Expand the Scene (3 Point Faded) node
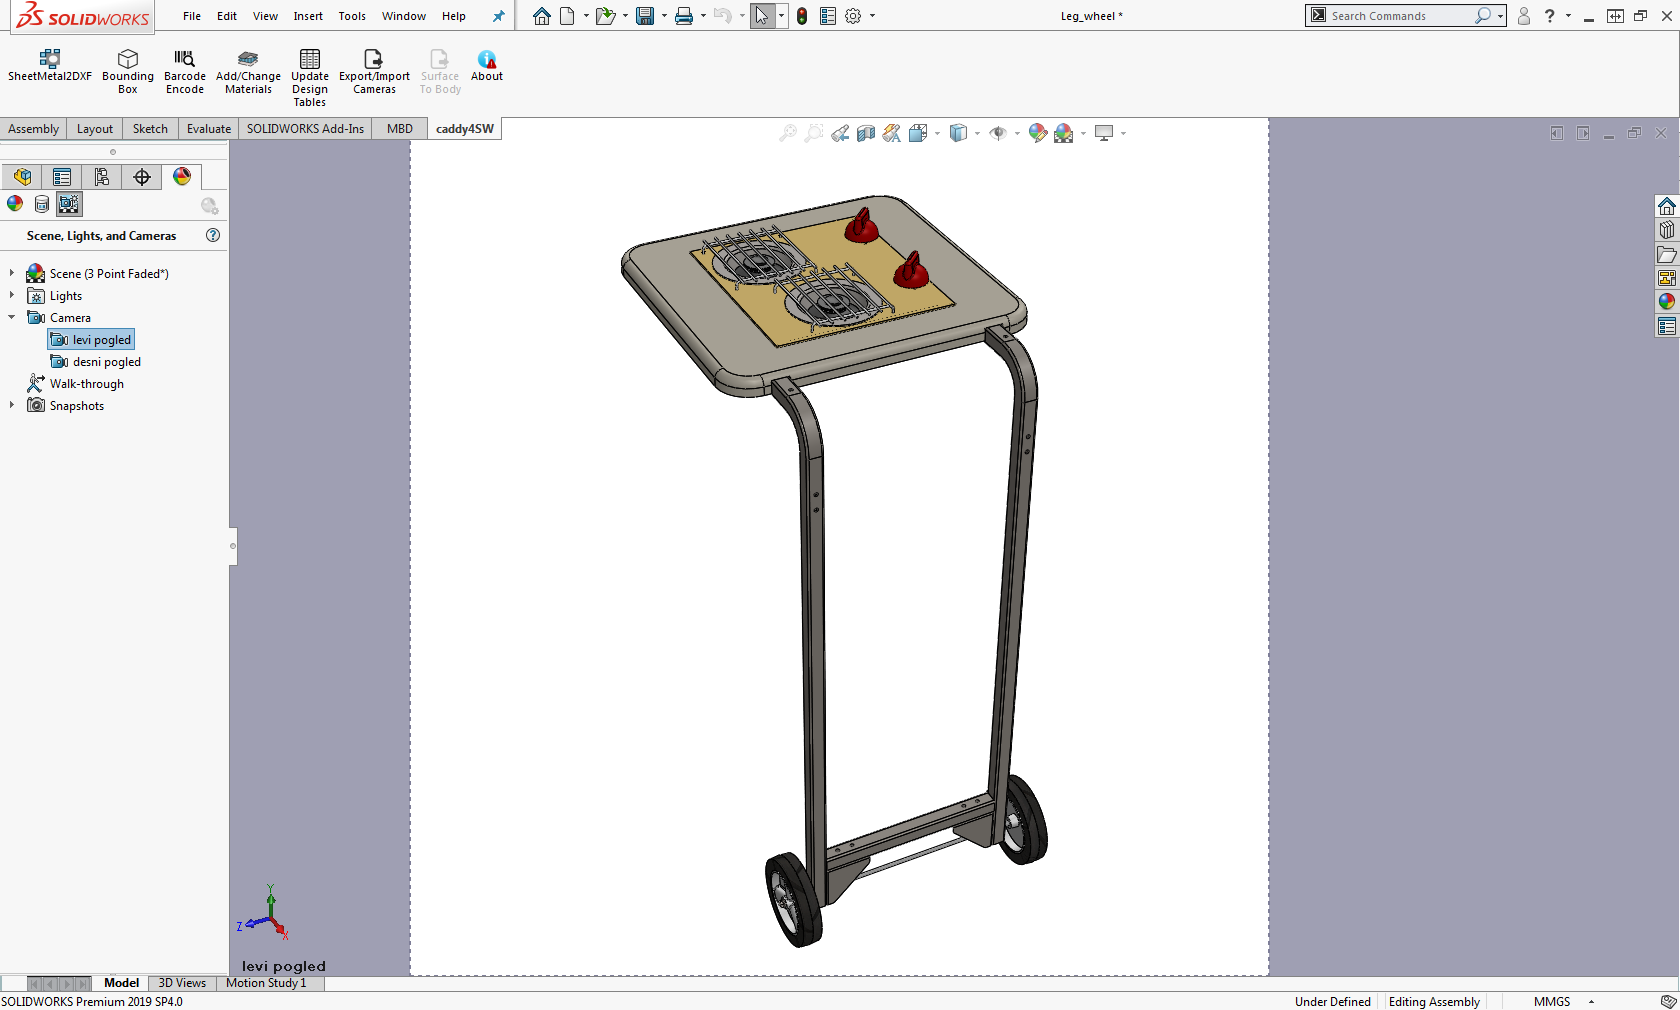This screenshot has height=1010, width=1680. point(12,273)
